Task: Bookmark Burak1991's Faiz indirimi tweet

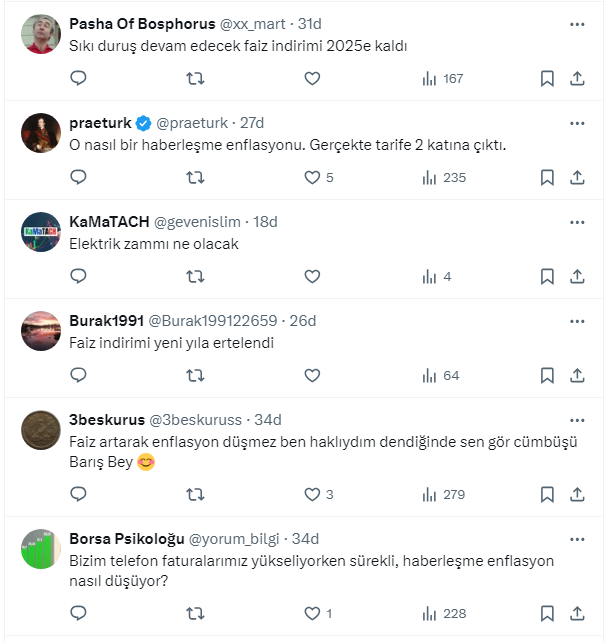Action: point(547,376)
